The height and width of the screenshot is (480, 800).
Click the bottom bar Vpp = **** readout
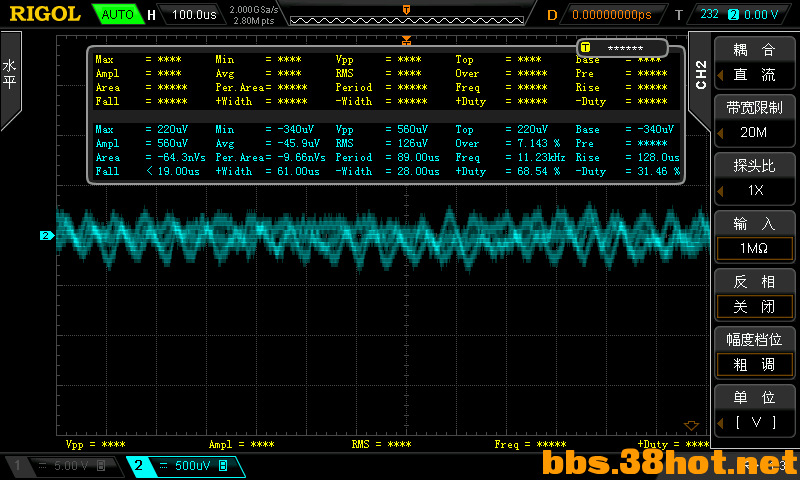(x=95, y=445)
